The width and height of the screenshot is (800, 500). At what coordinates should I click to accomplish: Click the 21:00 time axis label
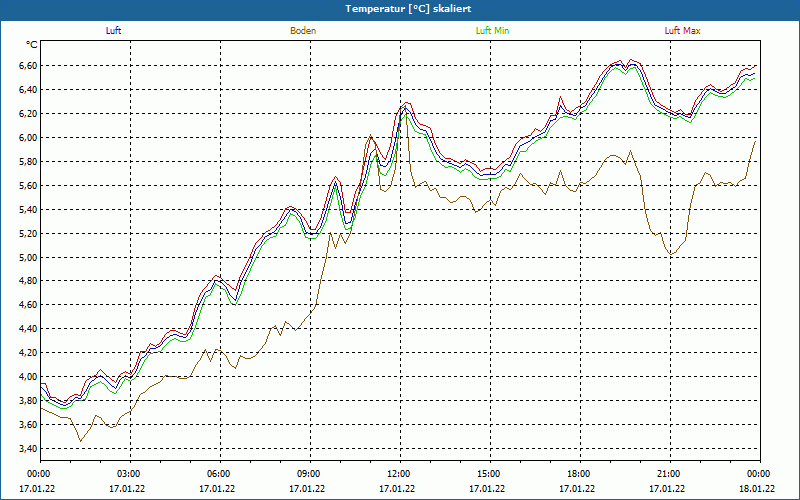coord(670,474)
